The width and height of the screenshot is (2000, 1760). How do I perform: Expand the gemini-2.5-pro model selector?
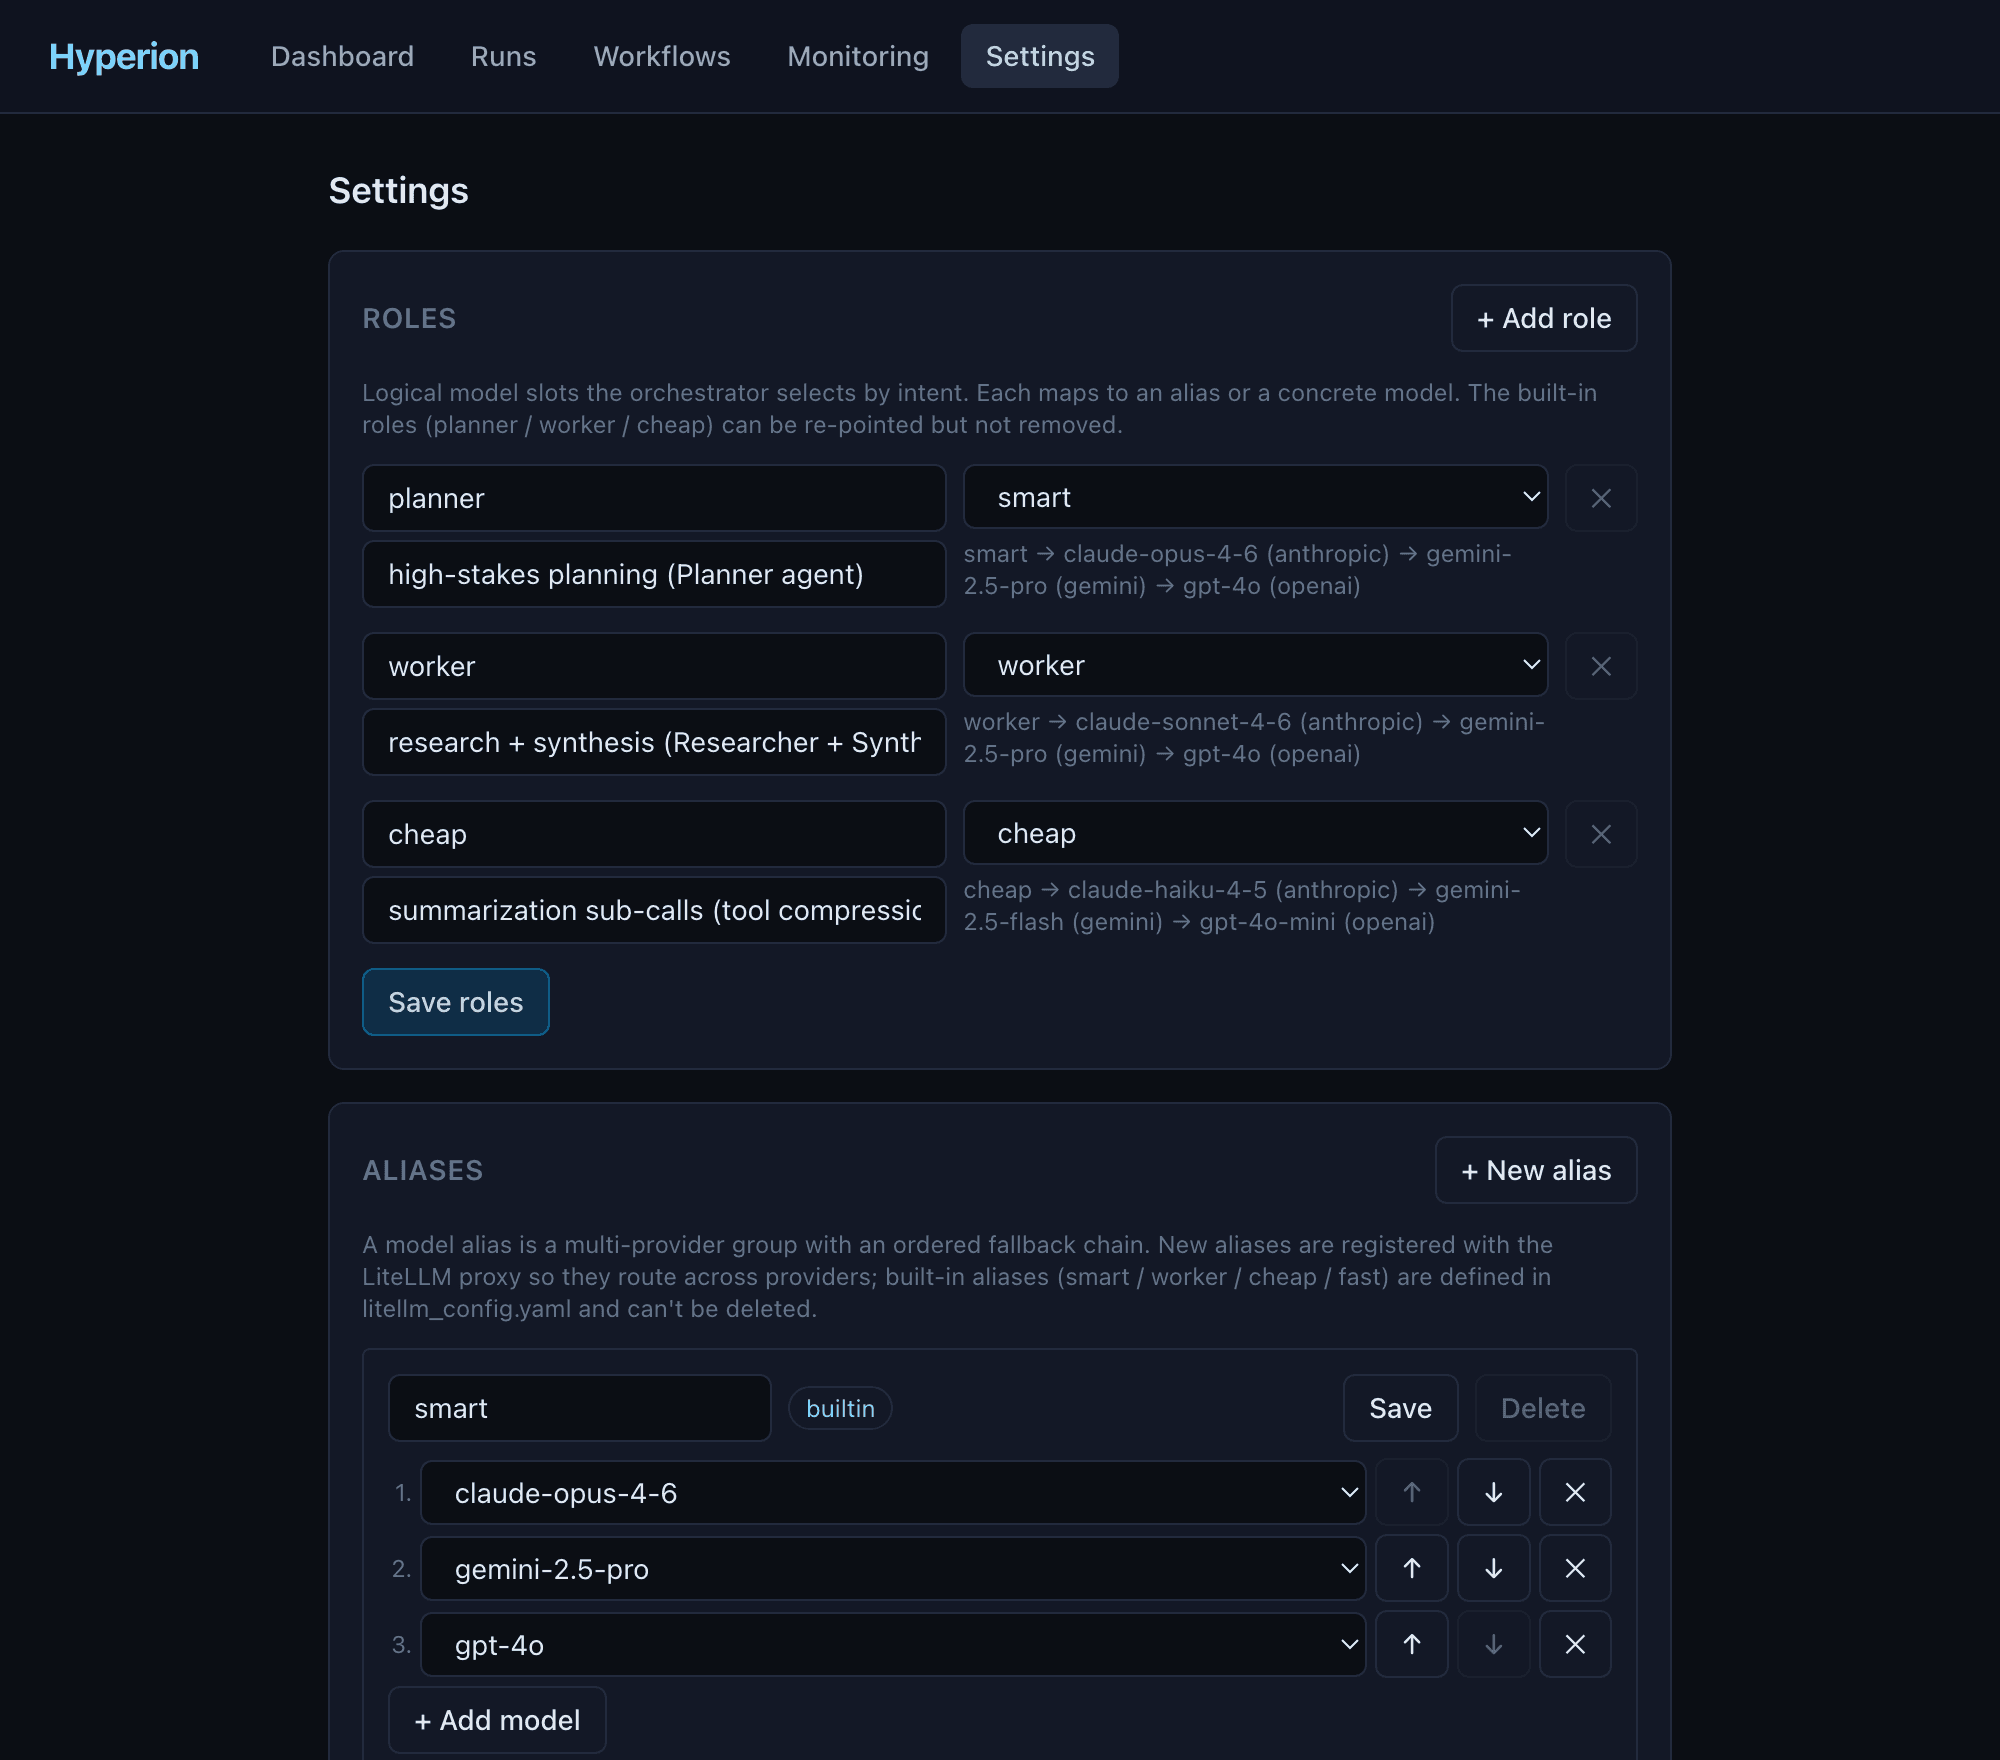(x=893, y=1569)
